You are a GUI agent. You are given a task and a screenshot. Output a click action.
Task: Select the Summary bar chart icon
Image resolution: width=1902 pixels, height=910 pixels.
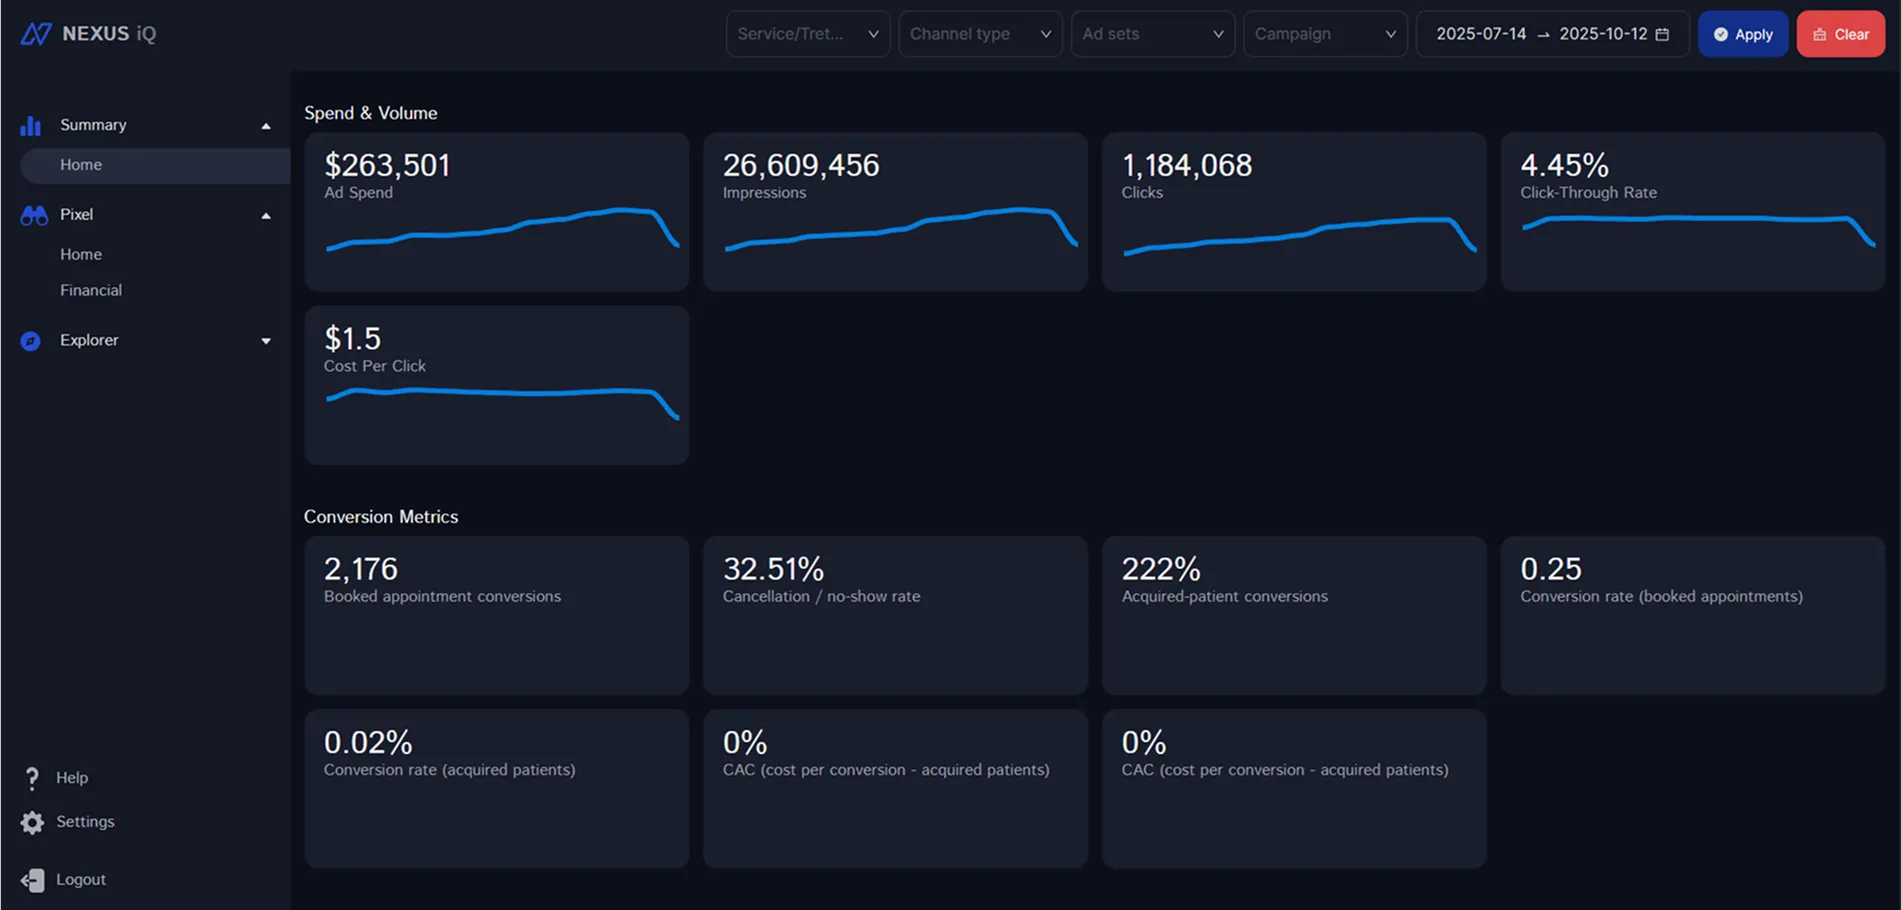(31, 124)
